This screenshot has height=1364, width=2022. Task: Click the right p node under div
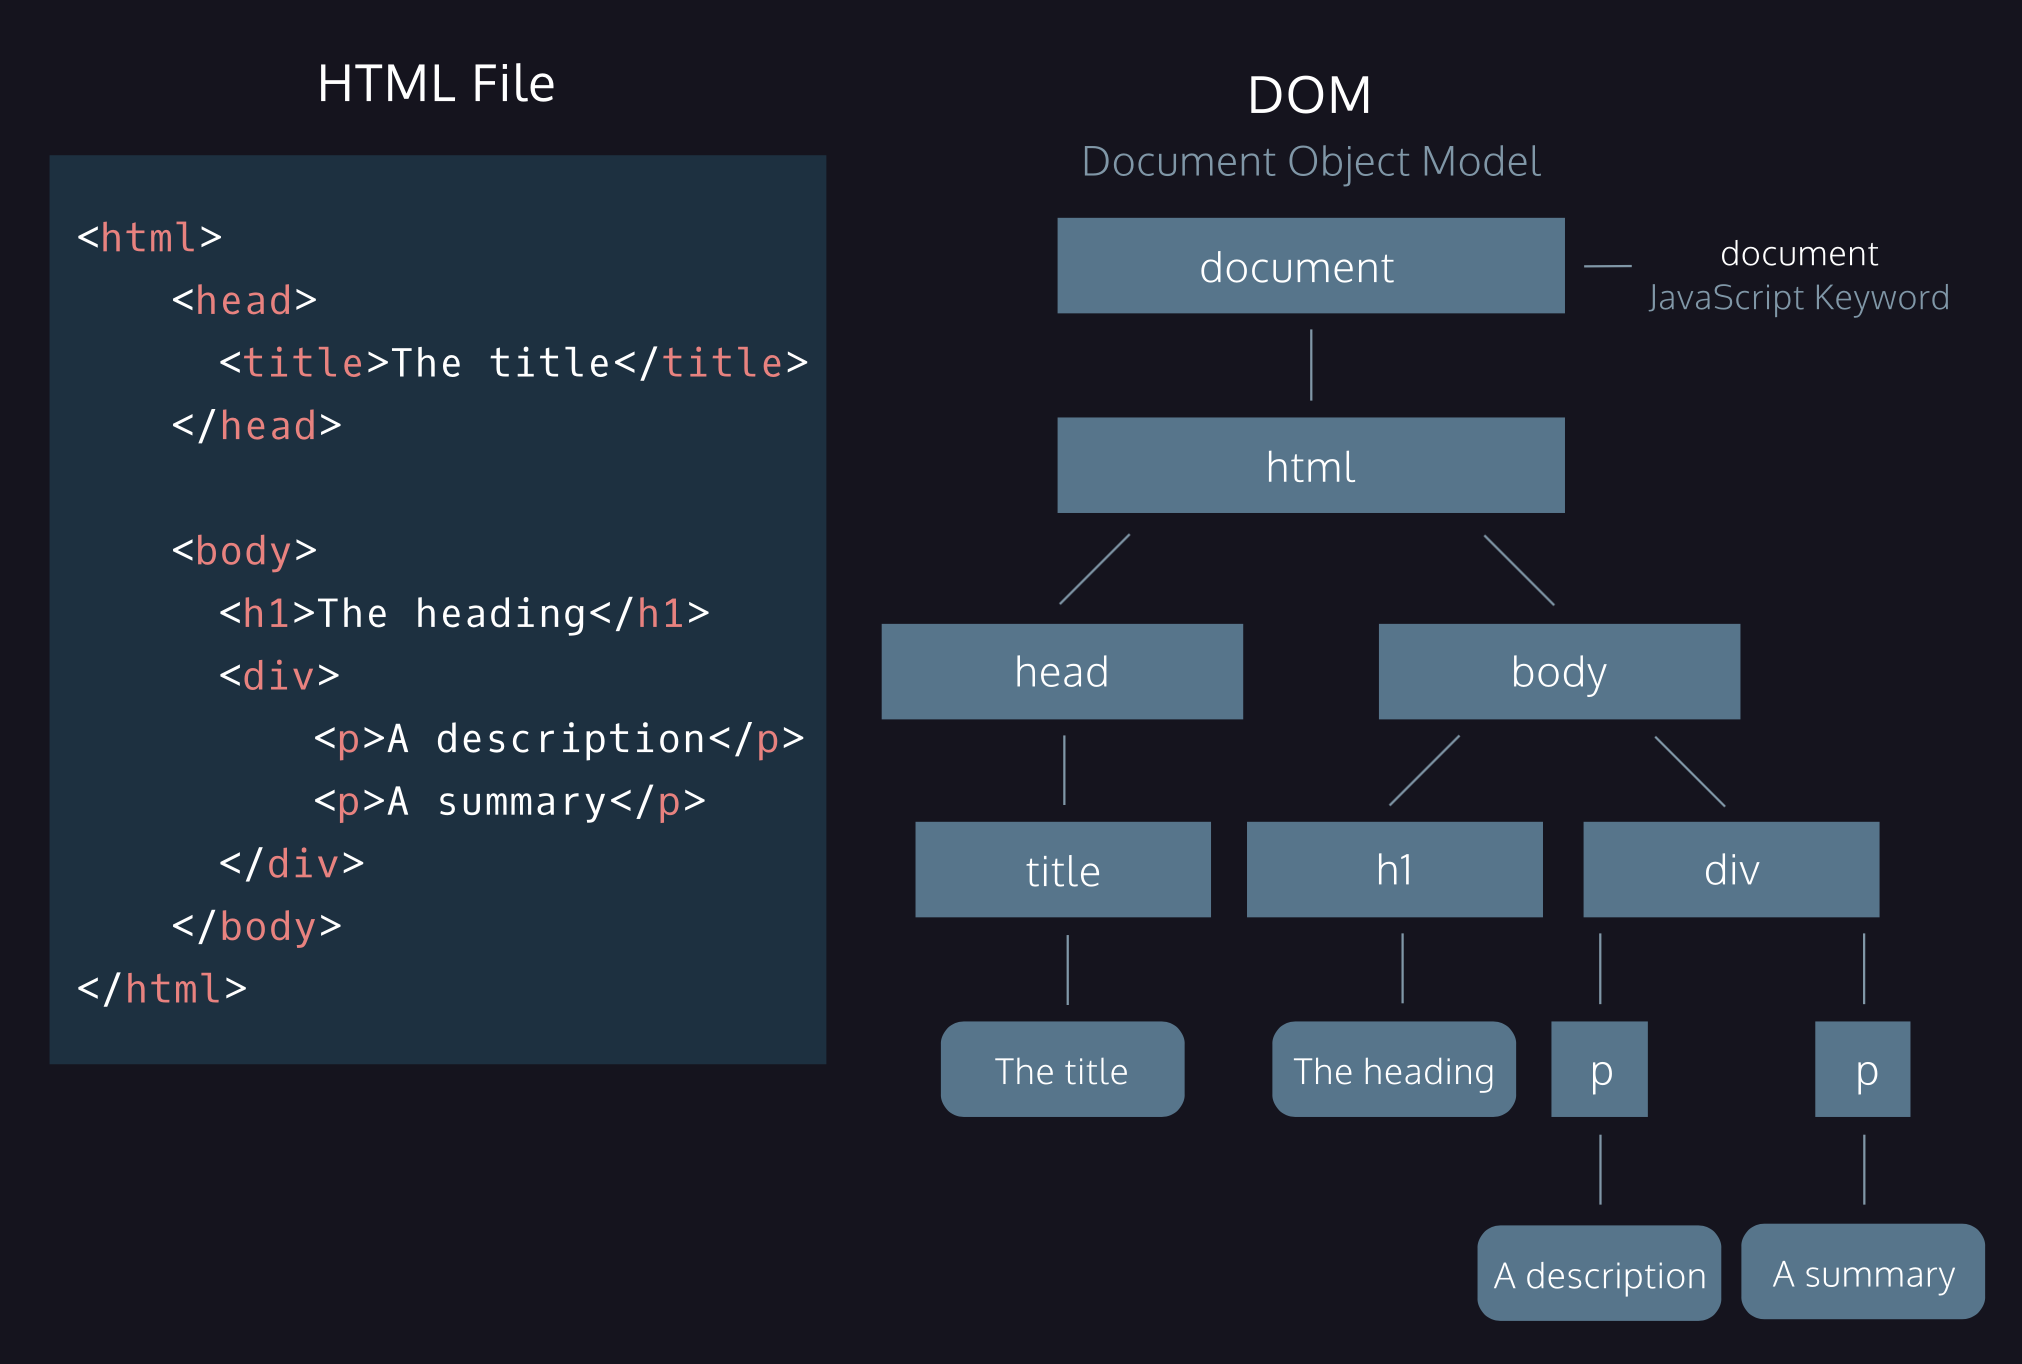click(x=1862, y=1069)
